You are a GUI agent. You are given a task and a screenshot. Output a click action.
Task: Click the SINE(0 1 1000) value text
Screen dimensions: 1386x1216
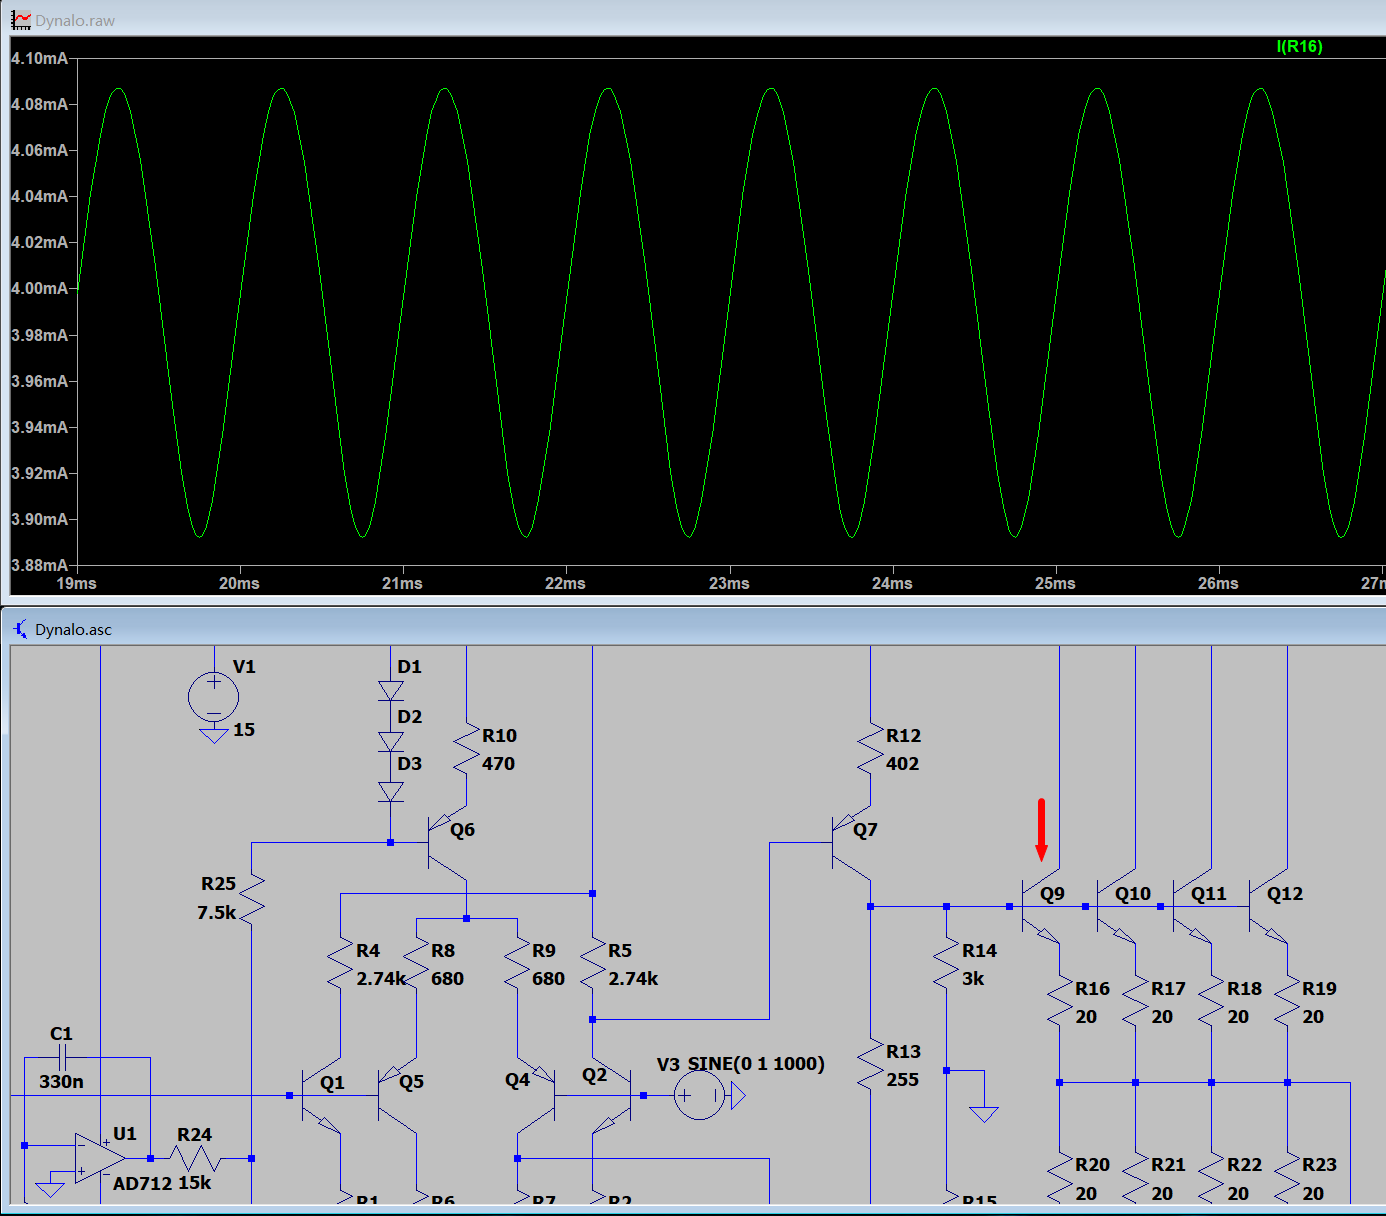tap(756, 1064)
